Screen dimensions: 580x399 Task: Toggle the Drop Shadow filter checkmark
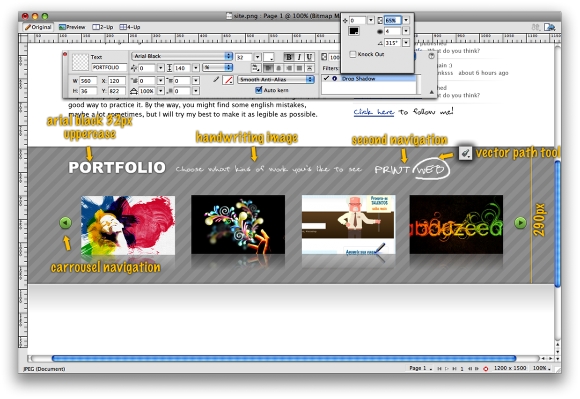[326, 78]
